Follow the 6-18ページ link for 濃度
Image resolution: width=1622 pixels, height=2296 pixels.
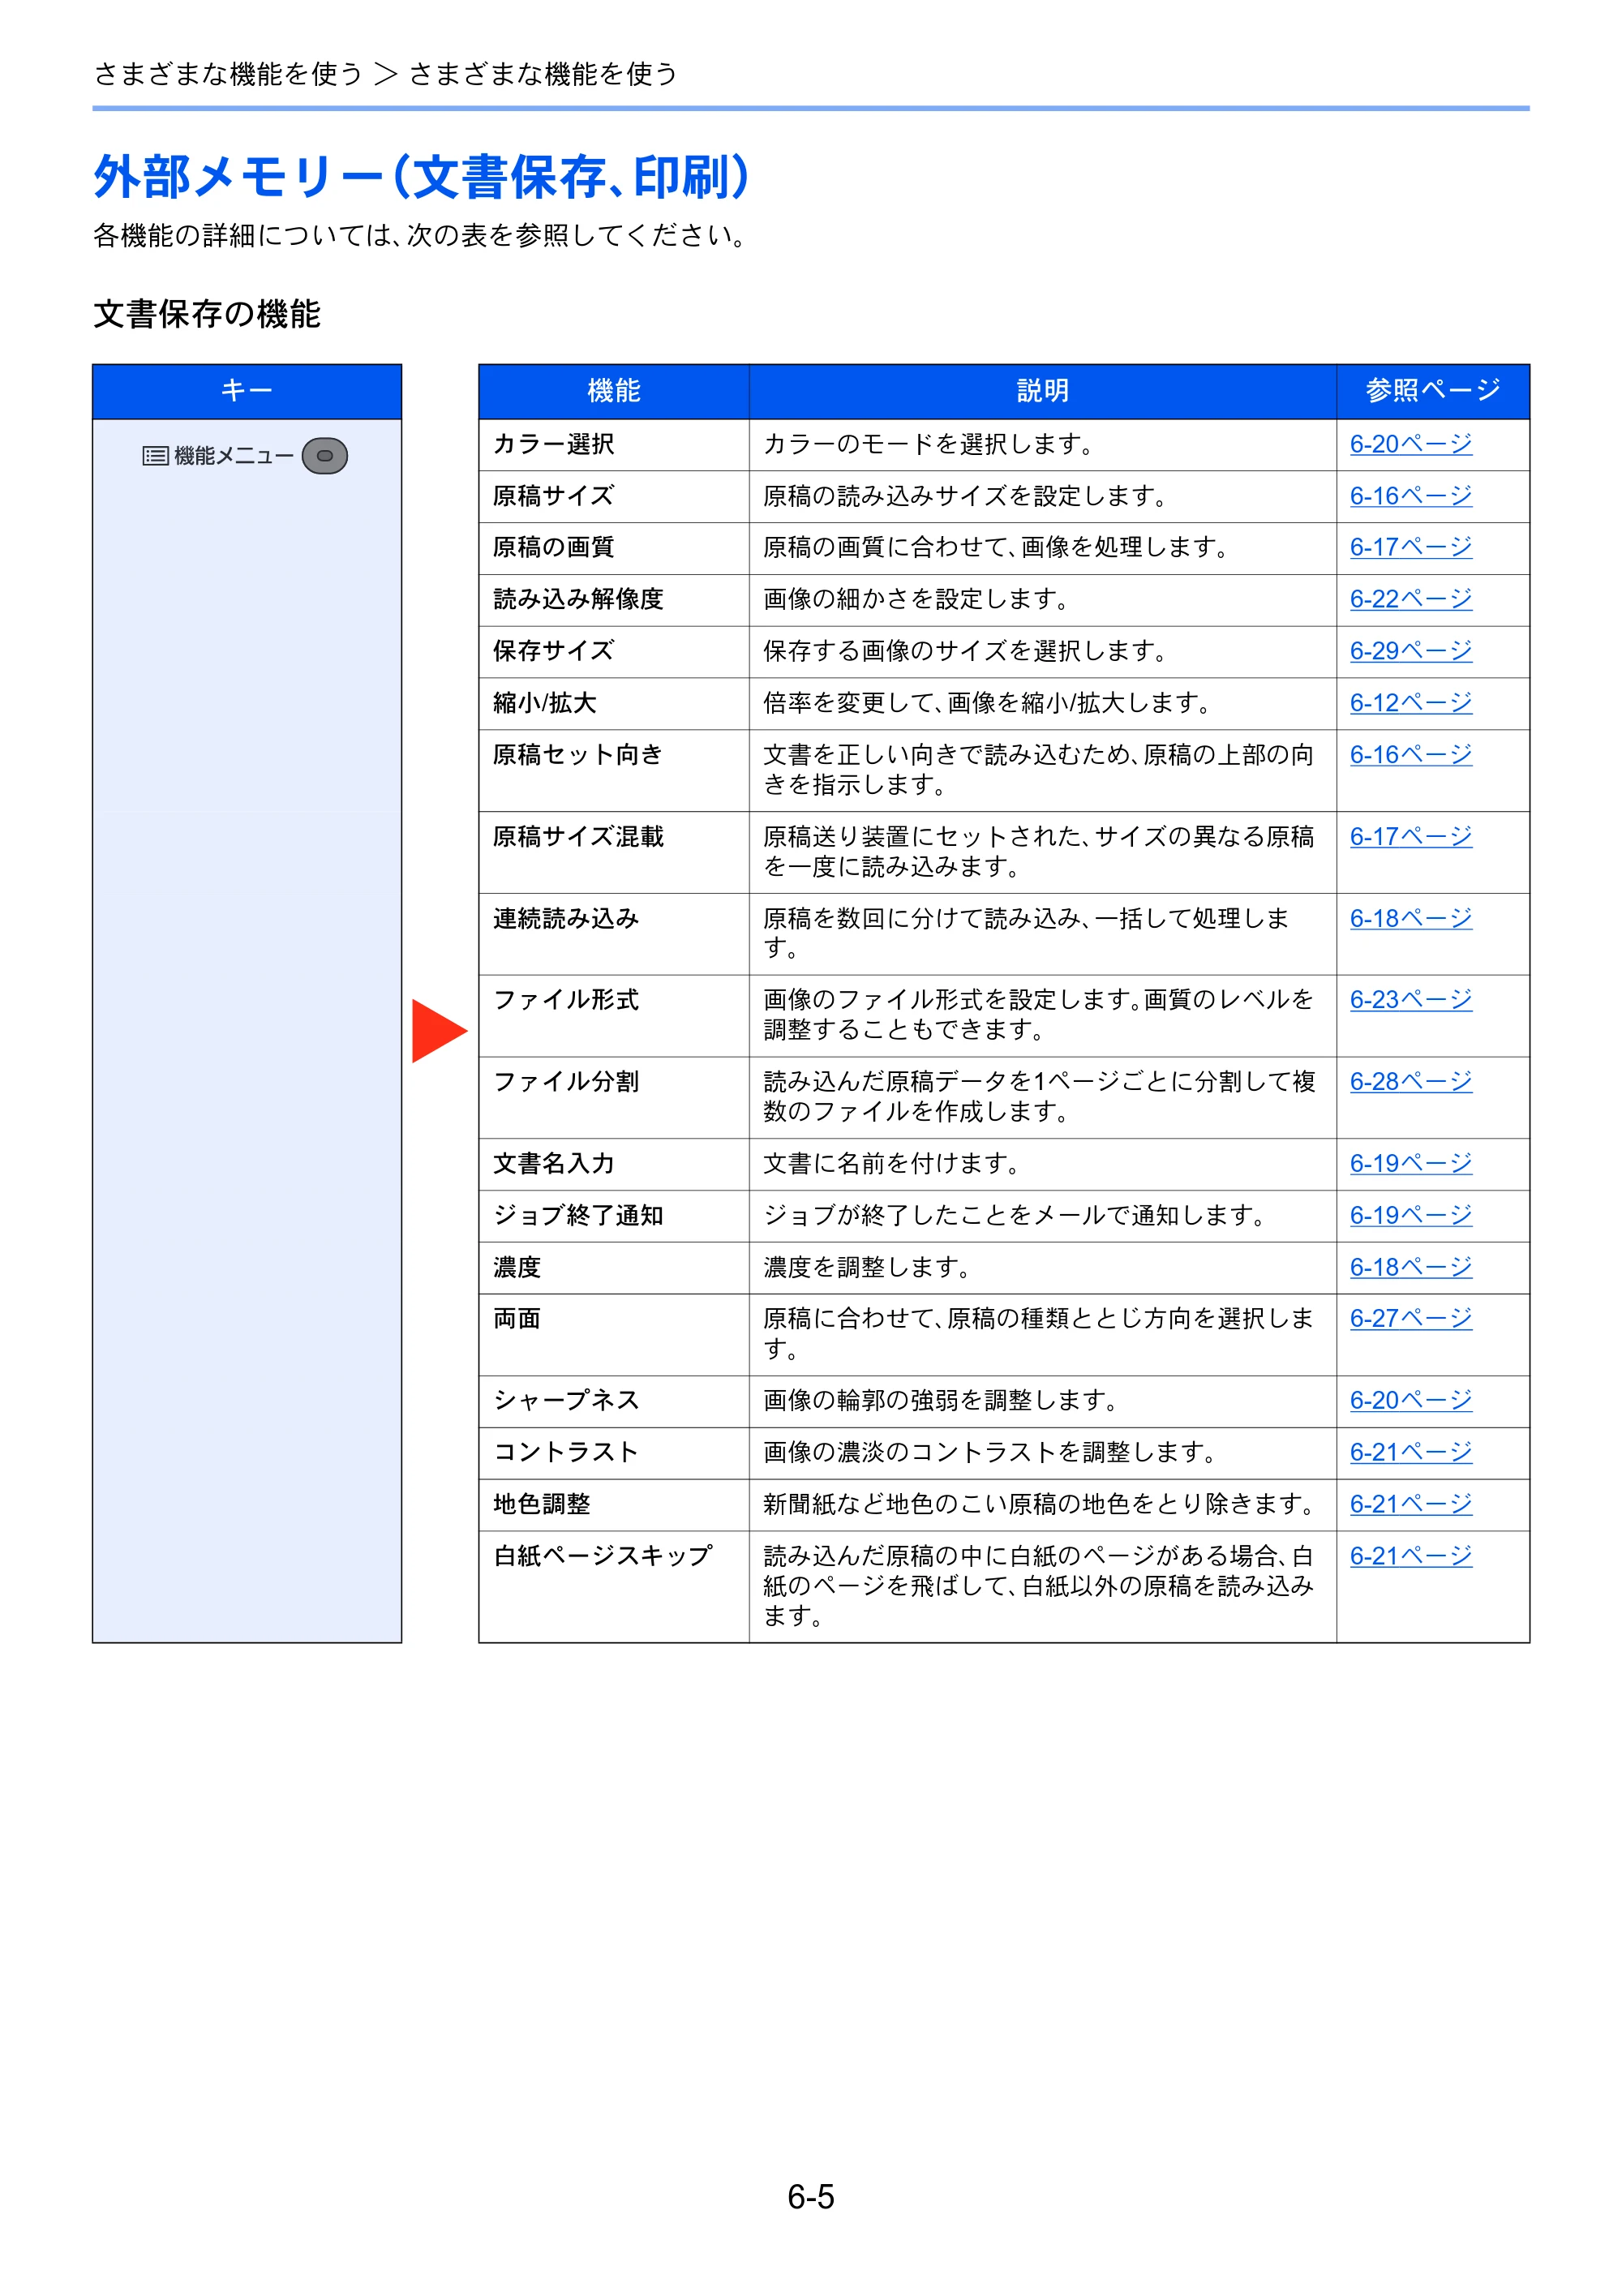[1410, 1268]
